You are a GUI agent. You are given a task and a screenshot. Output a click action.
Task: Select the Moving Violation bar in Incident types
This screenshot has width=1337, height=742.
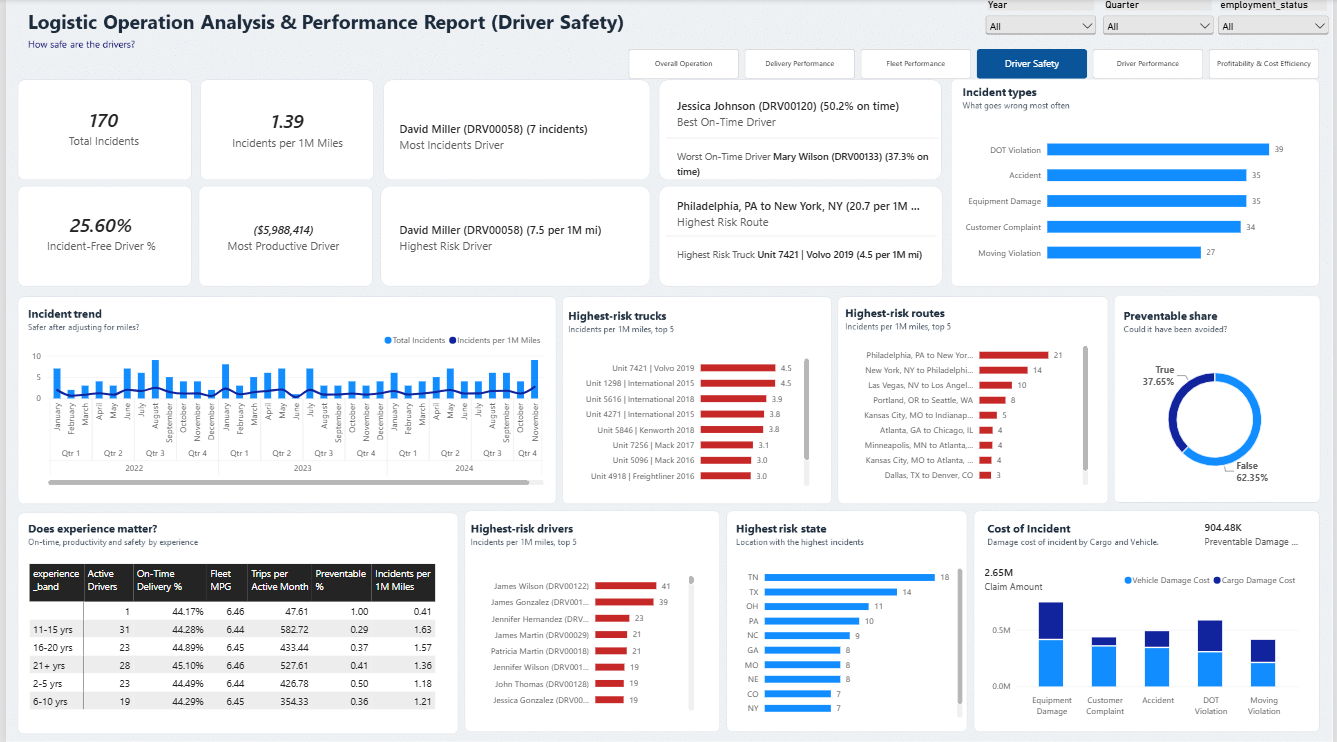(x=1126, y=253)
